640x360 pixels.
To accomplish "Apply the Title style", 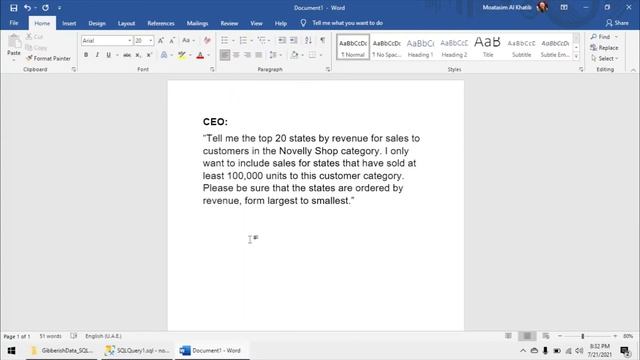I will pos(488,47).
